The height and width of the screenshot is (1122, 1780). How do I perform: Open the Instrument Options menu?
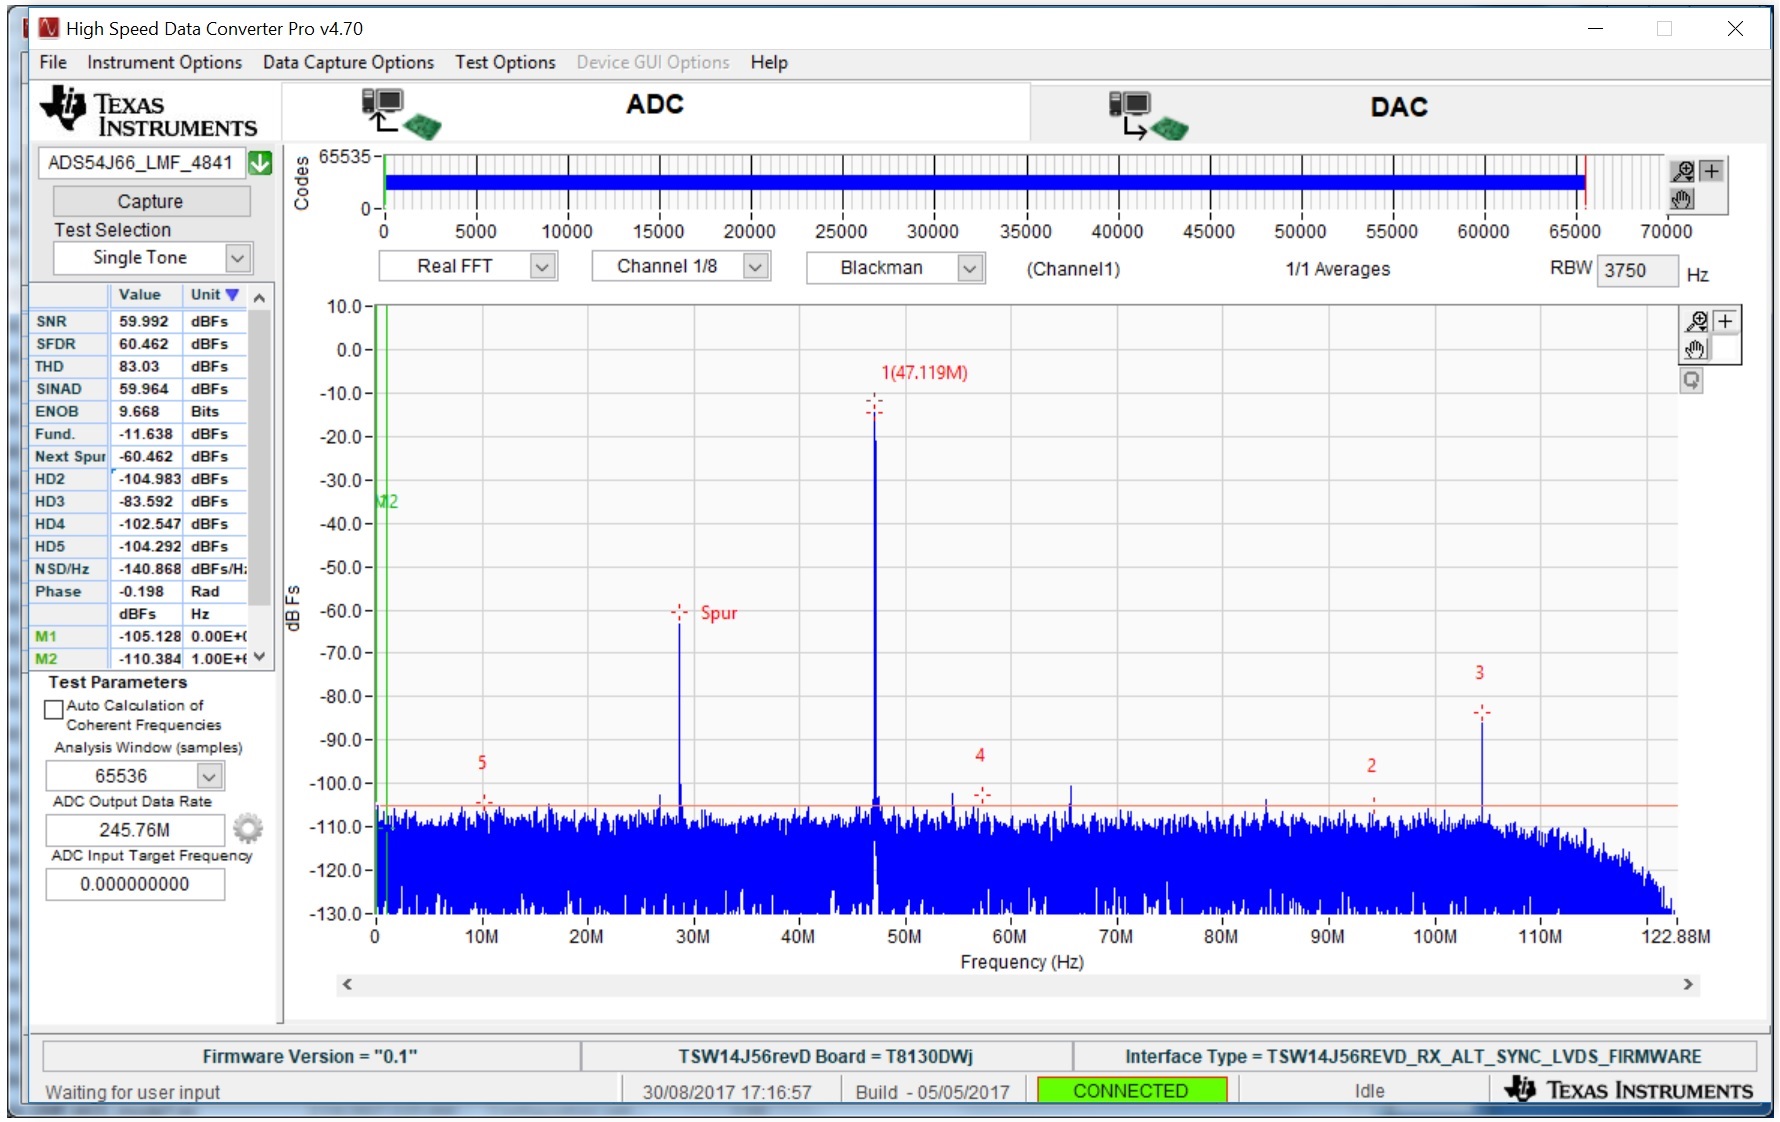click(164, 62)
